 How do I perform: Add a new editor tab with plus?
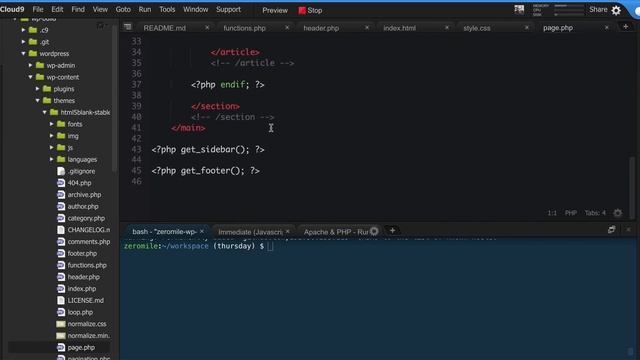coord(625,27)
